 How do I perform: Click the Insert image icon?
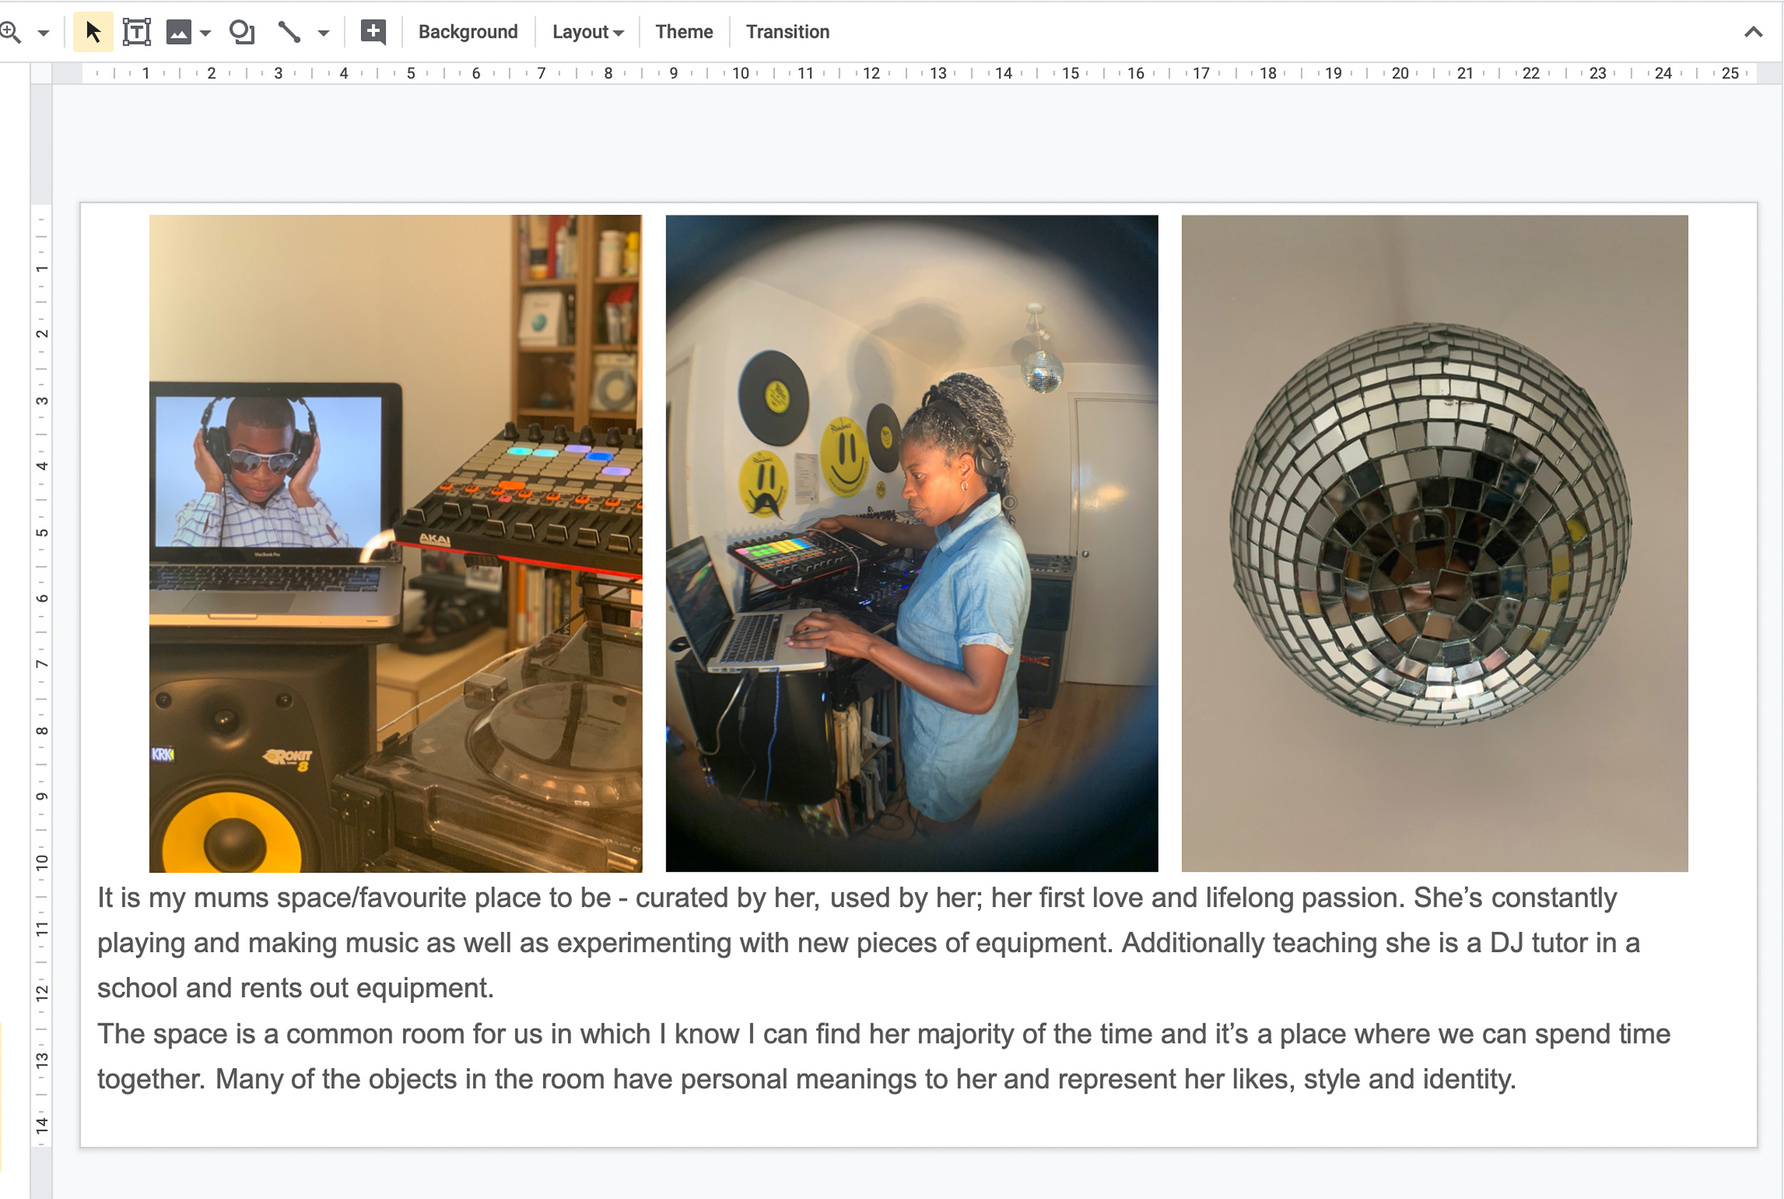click(x=179, y=32)
